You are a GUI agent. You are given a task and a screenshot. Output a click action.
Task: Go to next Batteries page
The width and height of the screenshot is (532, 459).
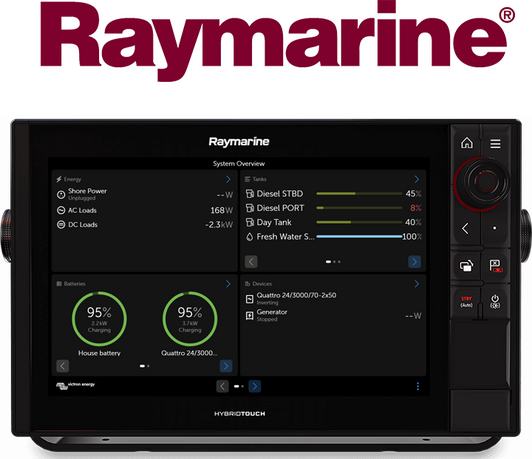pyautogui.click(x=226, y=366)
